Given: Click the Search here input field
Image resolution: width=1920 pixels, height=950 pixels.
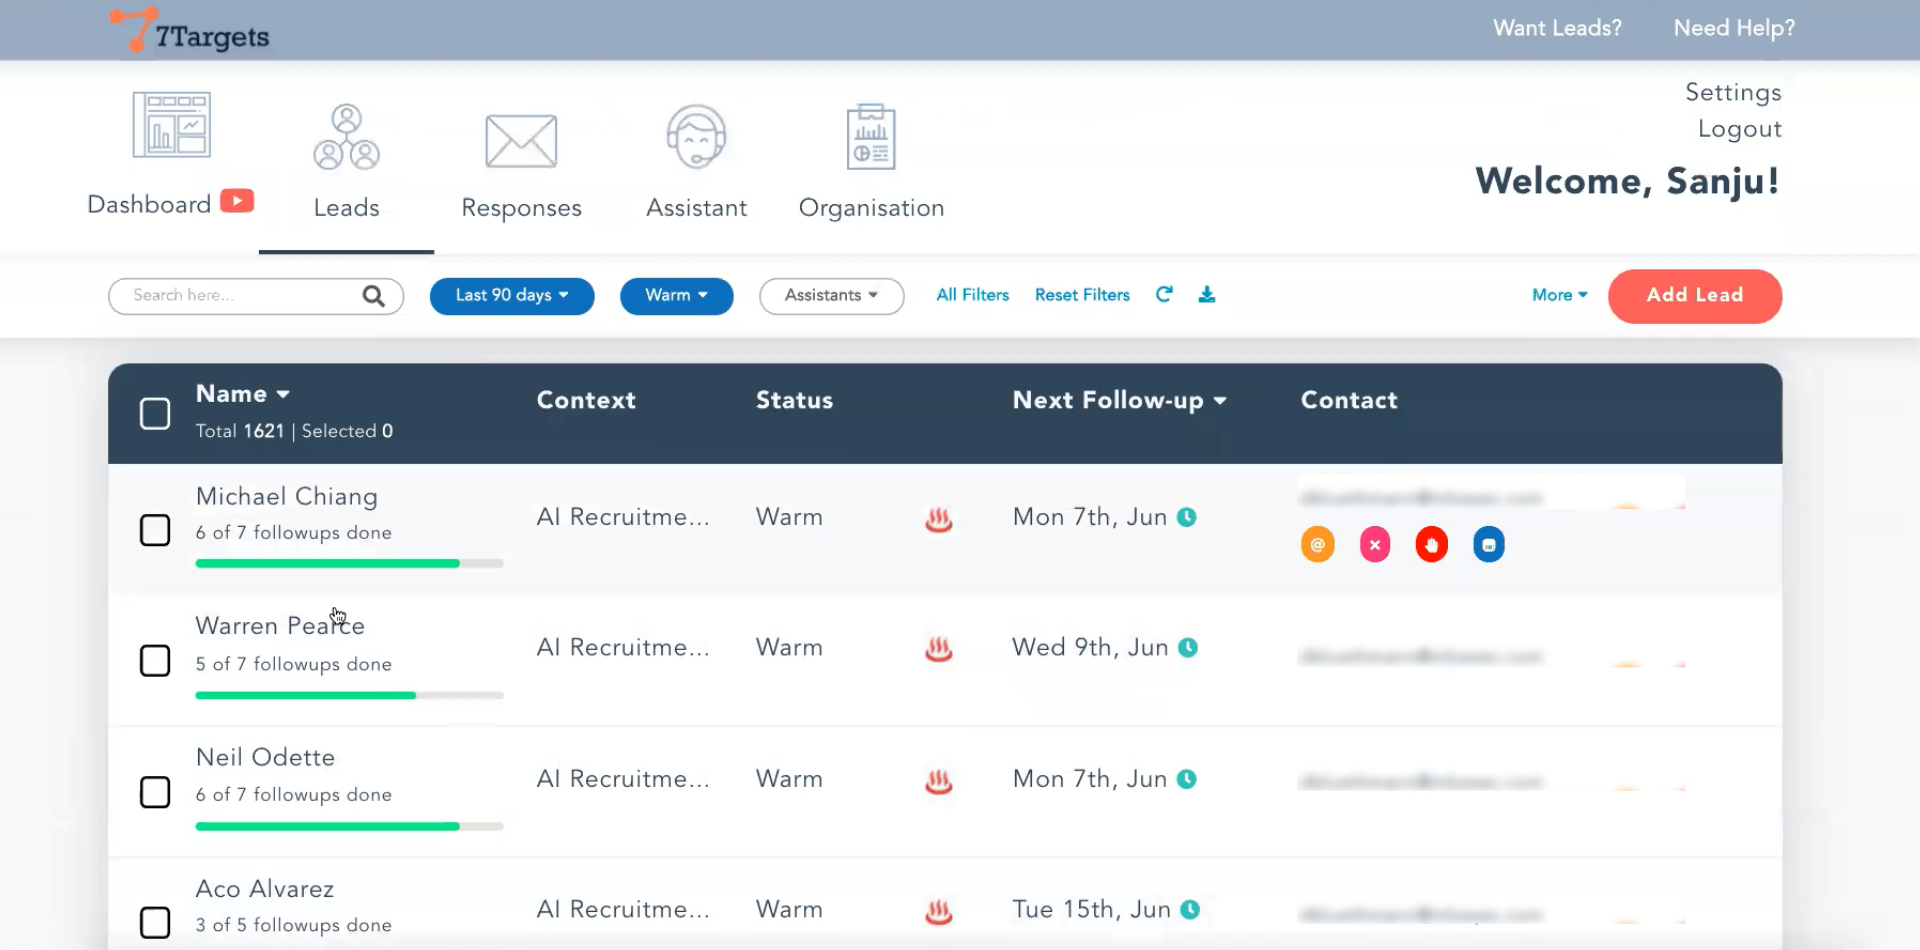Looking at the screenshot, I should click(240, 296).
